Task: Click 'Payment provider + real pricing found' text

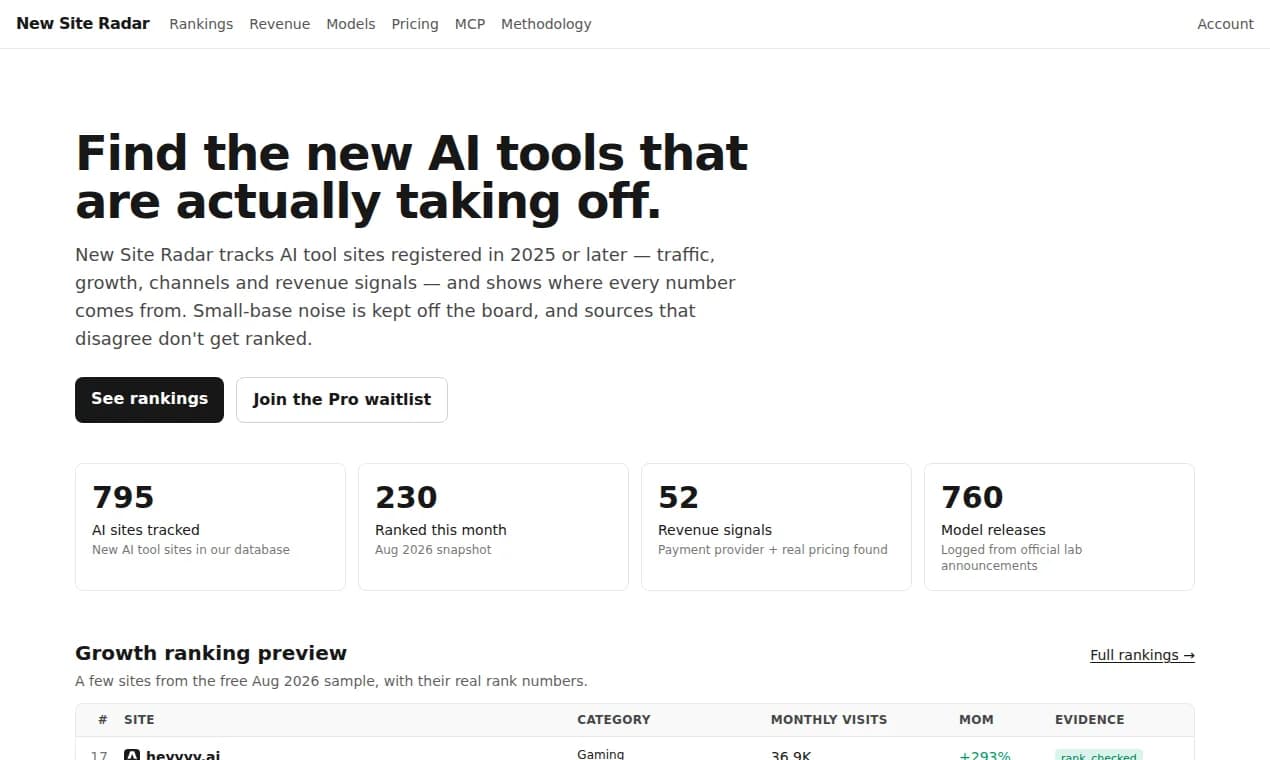Action: (773, 550)
